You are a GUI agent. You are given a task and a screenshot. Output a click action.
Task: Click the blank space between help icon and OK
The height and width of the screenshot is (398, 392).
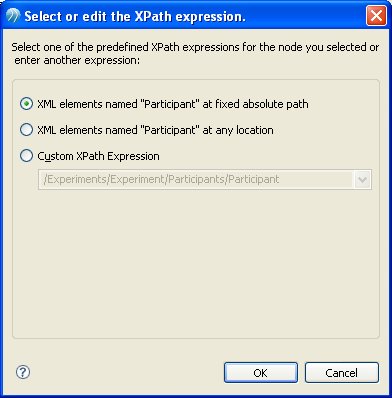(127, 372)
